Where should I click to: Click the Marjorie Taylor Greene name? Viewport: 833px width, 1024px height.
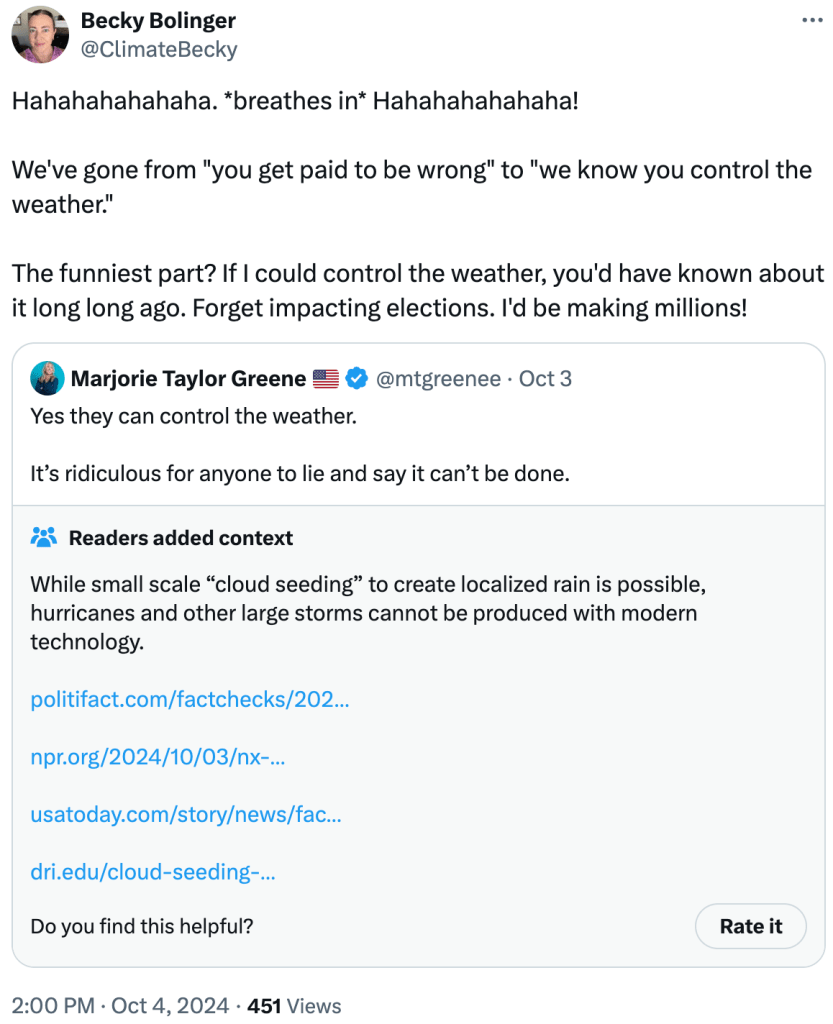(188, 379)
